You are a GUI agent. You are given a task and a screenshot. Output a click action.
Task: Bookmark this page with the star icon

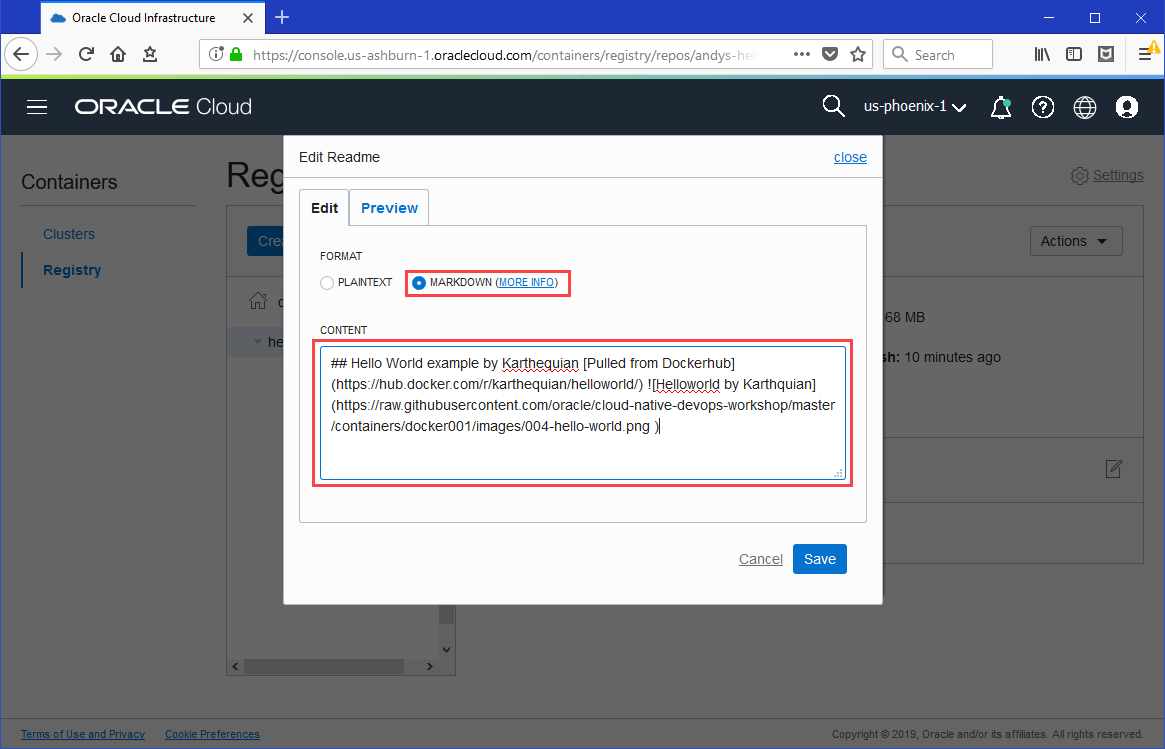[x=858, y=54]
